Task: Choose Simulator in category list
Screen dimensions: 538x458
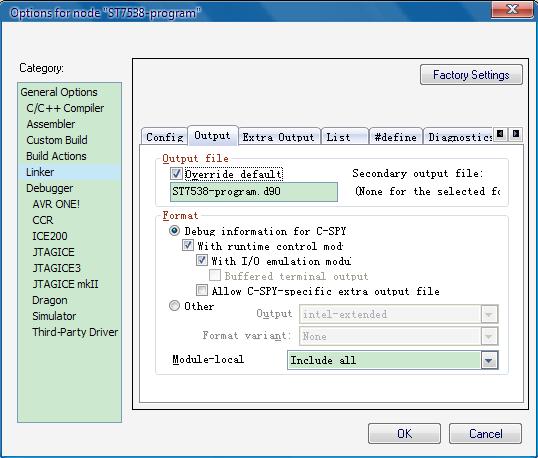Action: pyautogui.click(x=54, y=316)
